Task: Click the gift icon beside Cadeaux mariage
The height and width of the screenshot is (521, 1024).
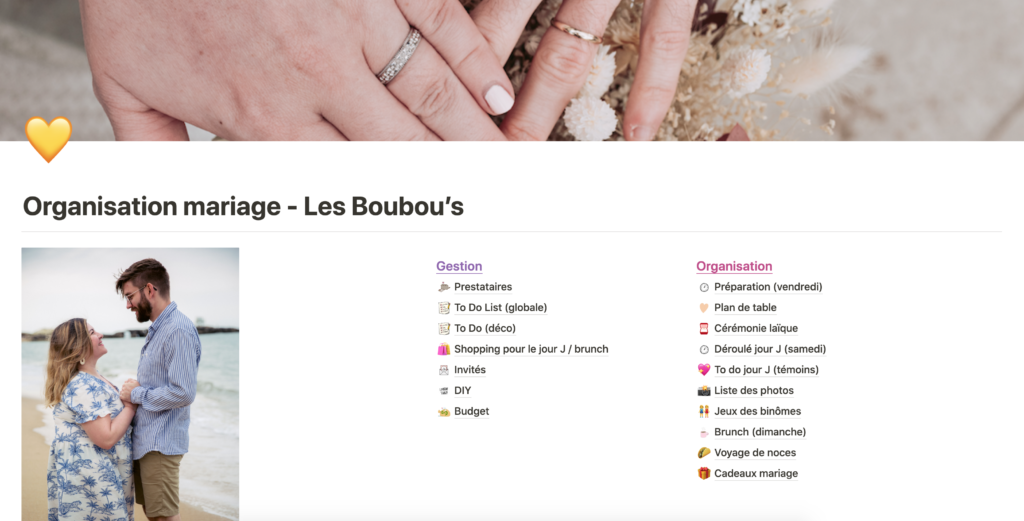Action: point(703,473)
